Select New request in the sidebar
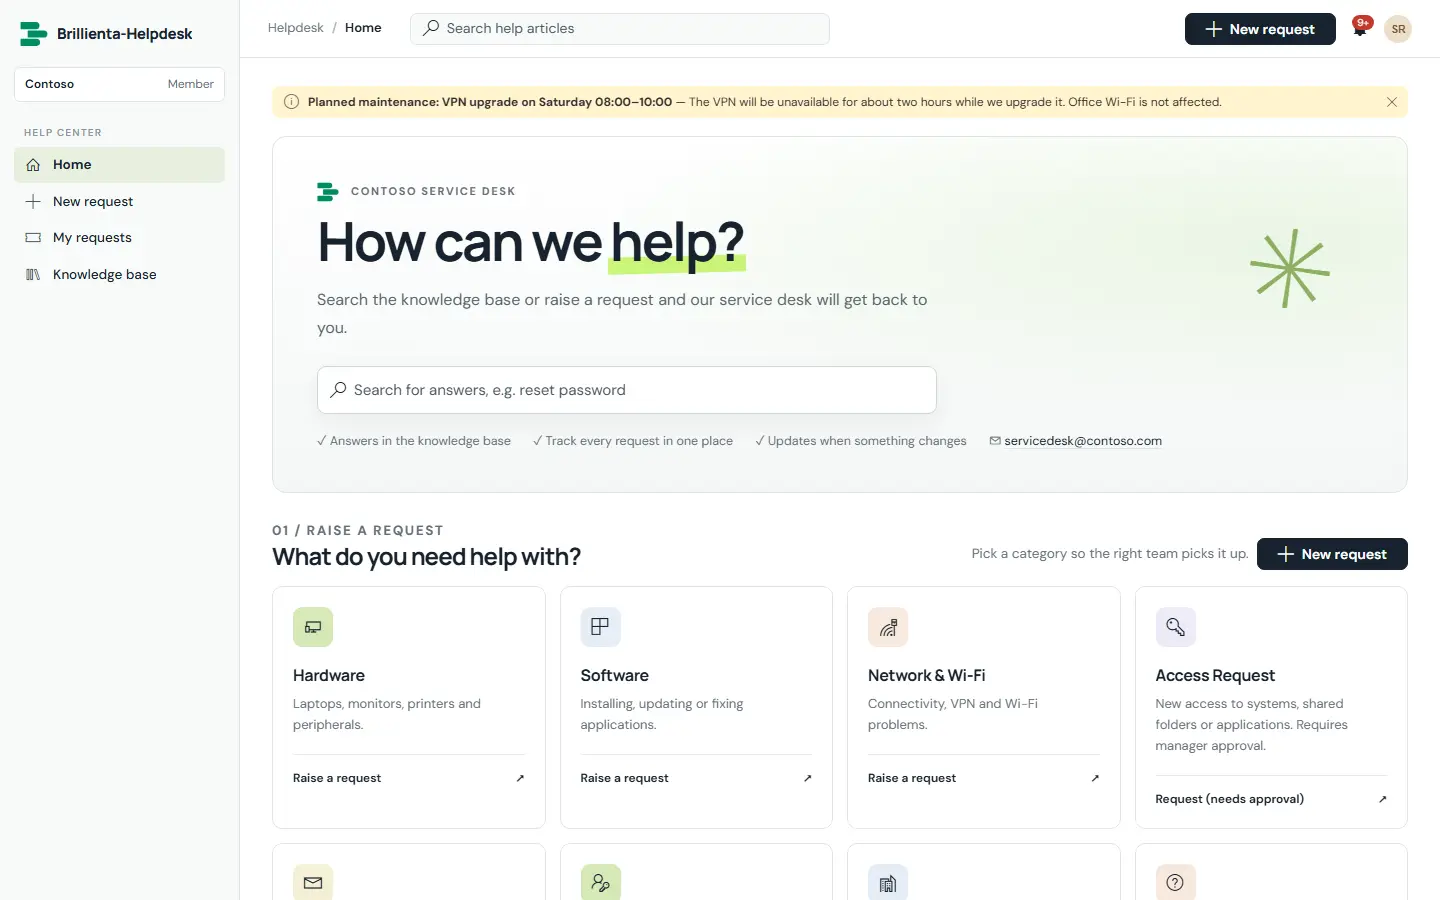The height and width of the screenshot is (900, 1440). [119, 201]
